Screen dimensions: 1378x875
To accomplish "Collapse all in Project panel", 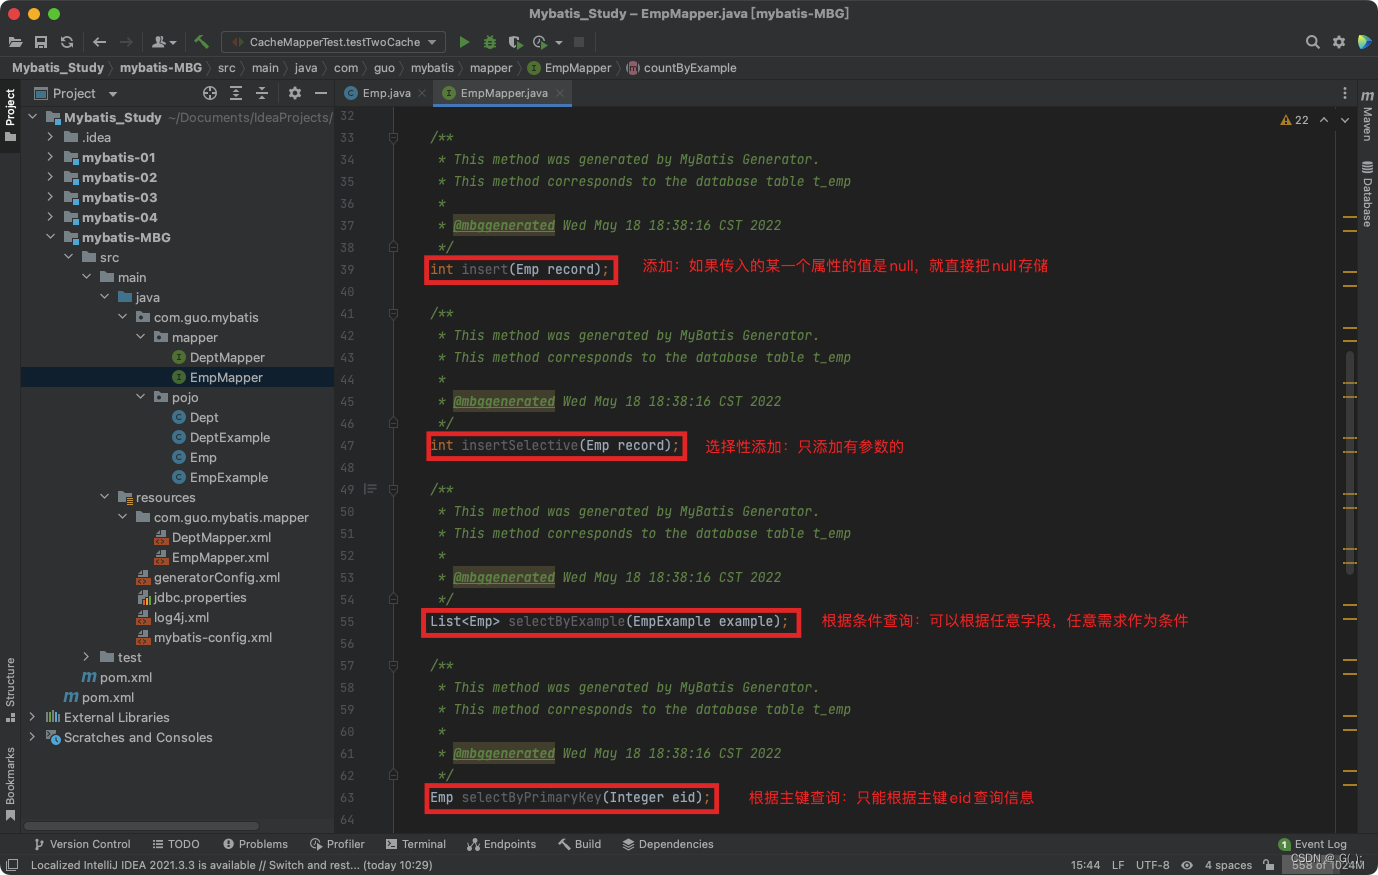I will coord(262,93).
